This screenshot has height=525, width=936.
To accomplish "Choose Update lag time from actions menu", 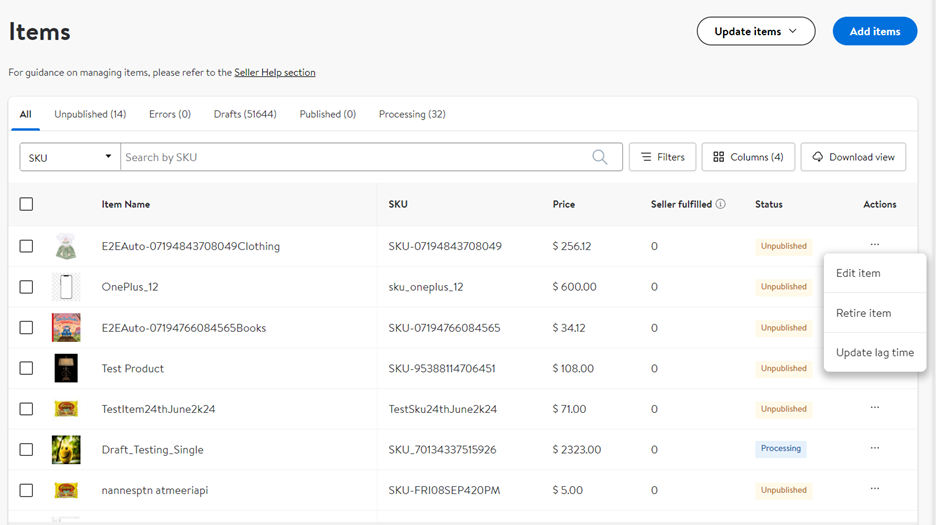I will coord(875,352).
